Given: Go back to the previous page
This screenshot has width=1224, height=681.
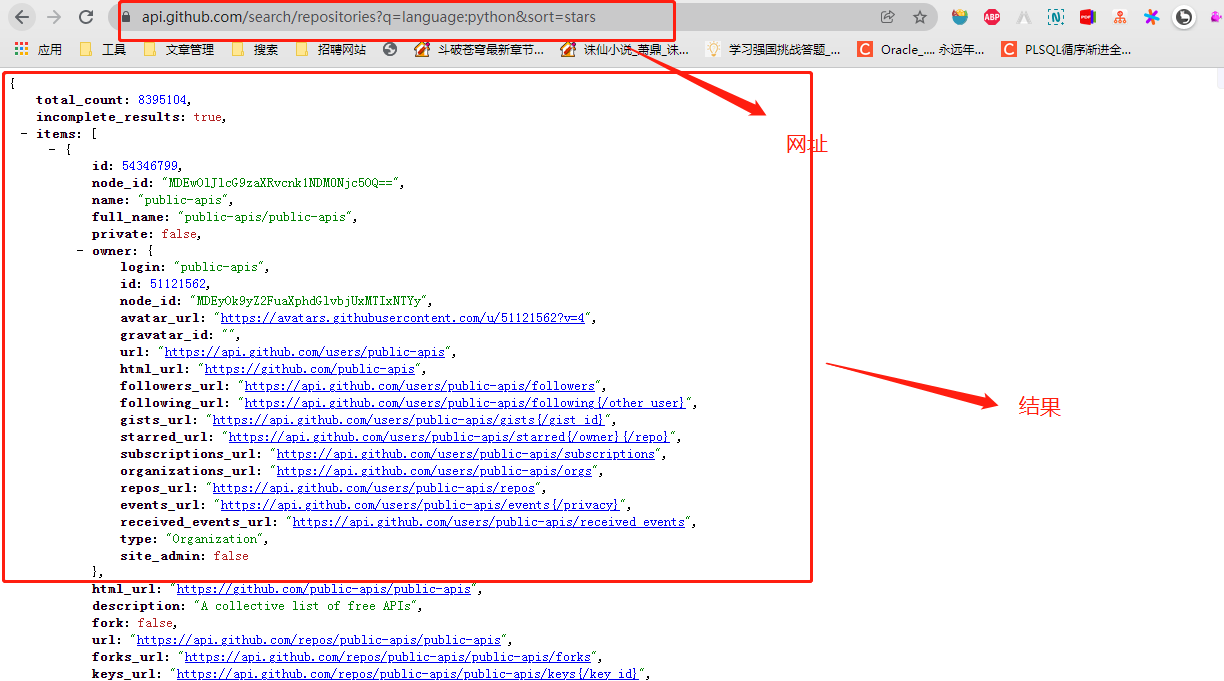Looking at the screenshot, I should pyautogui.click(x=22, y=17).
